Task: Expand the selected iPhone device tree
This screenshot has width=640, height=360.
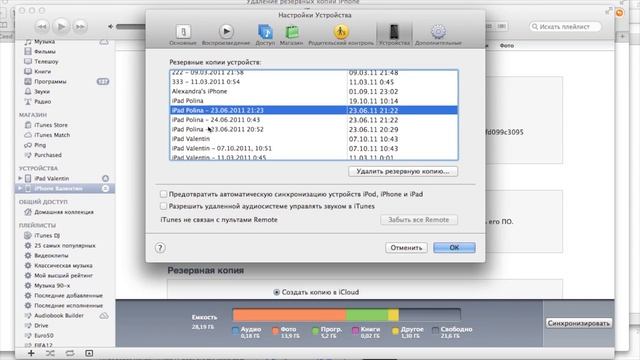Action: [x=20, y=188]
